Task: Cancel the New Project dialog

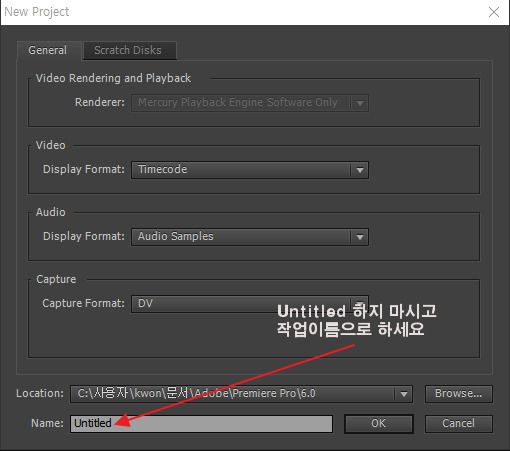Action: pyautogui.click(x=458, y=424)
